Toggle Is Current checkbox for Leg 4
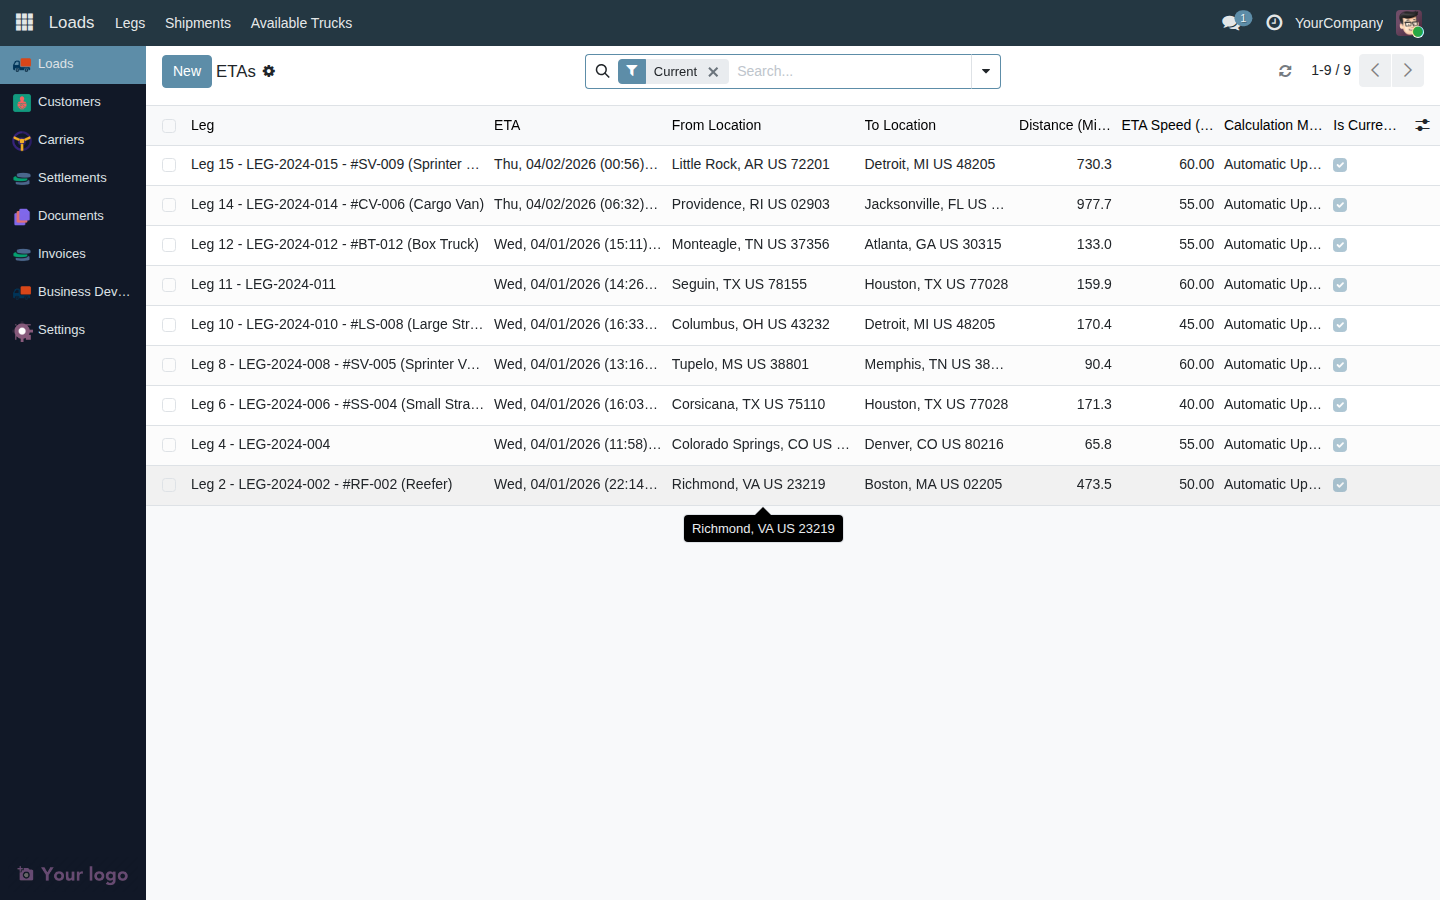 tap(1340, 445)
